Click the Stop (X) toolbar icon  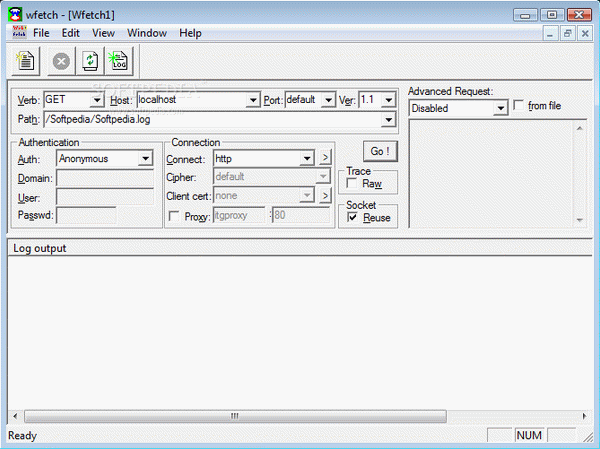click(x=61, y=61)
